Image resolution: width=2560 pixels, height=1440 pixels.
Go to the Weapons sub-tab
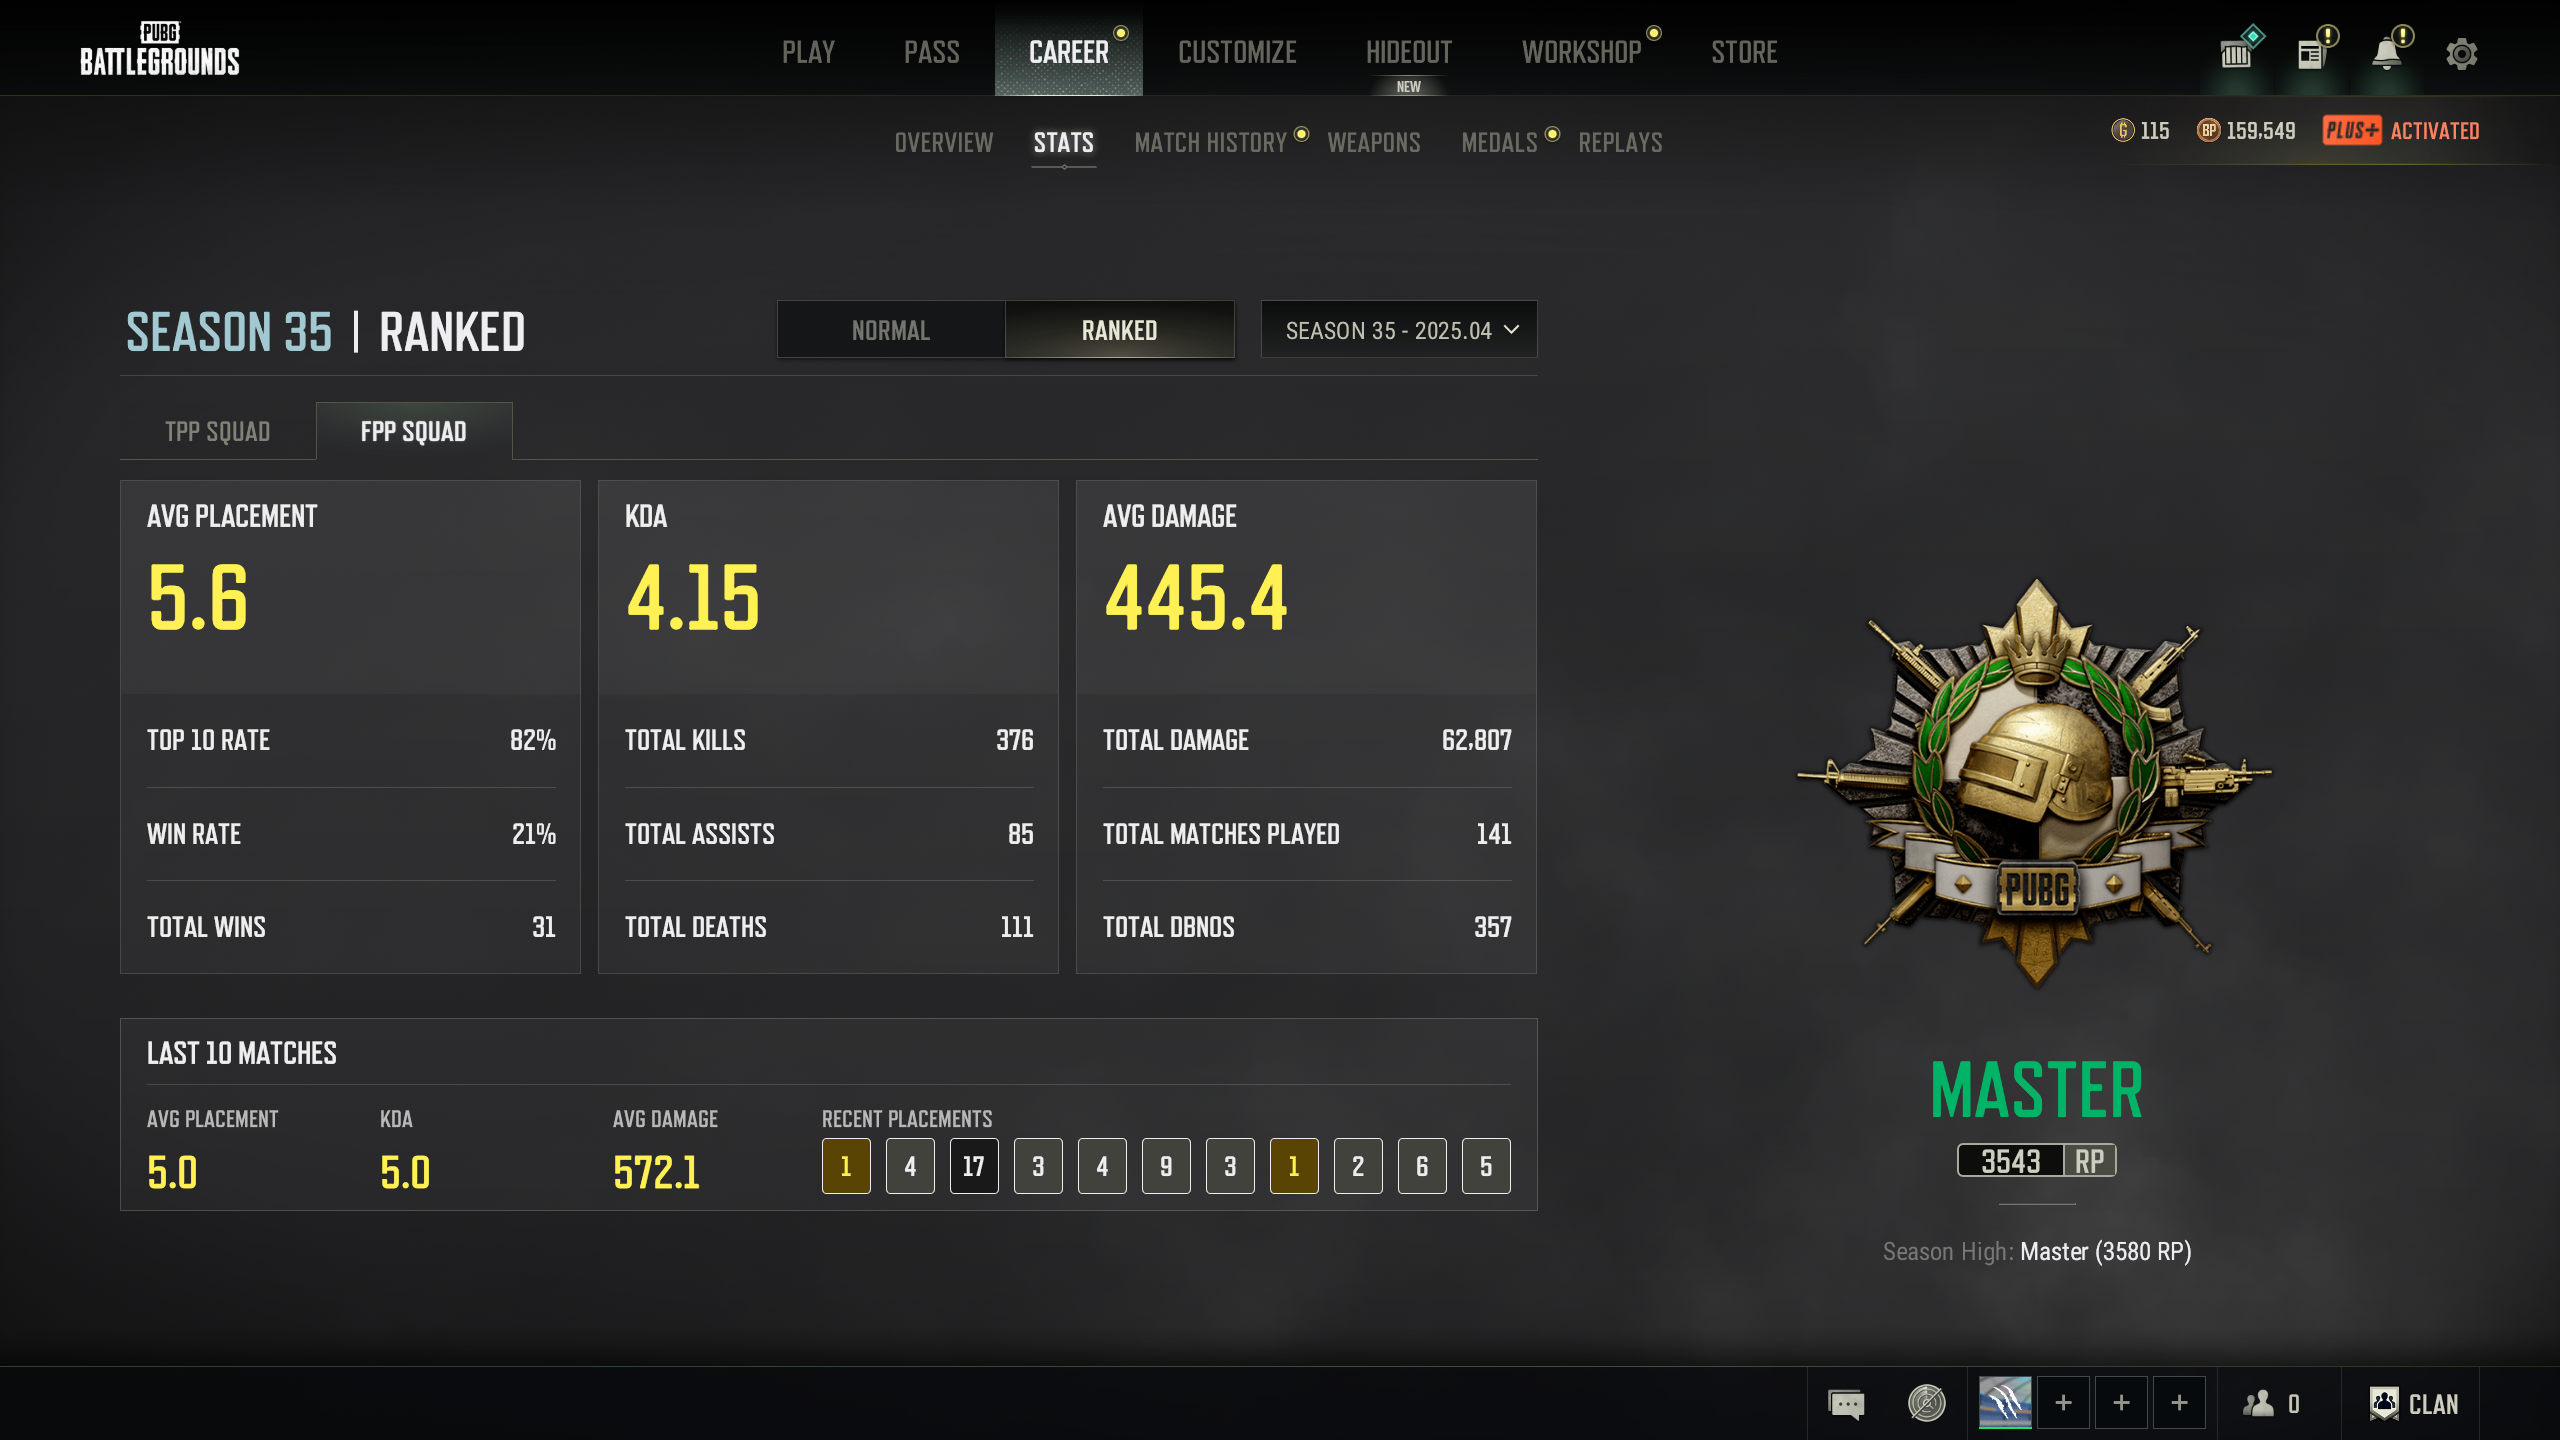(1374, 142)
